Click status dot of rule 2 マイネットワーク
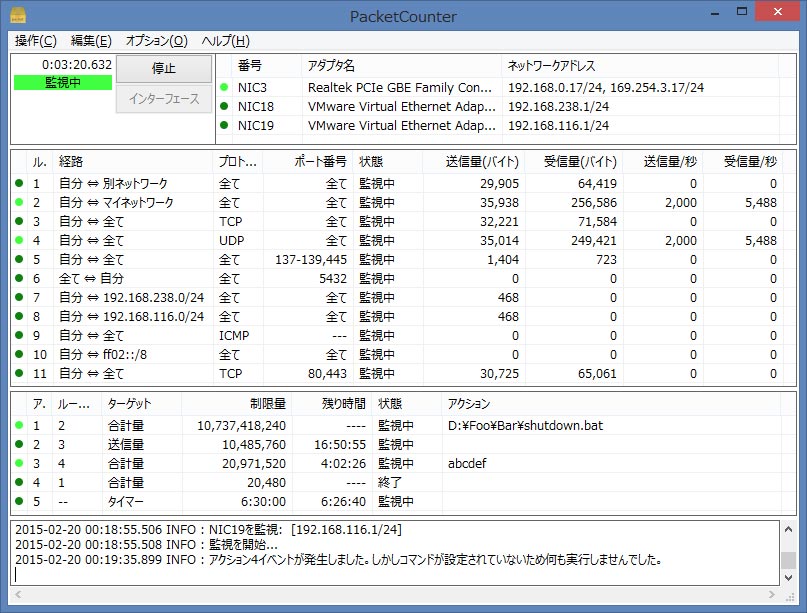Image resolution: width=807 pixels, height=613 pixels. [x=19, y=202]
